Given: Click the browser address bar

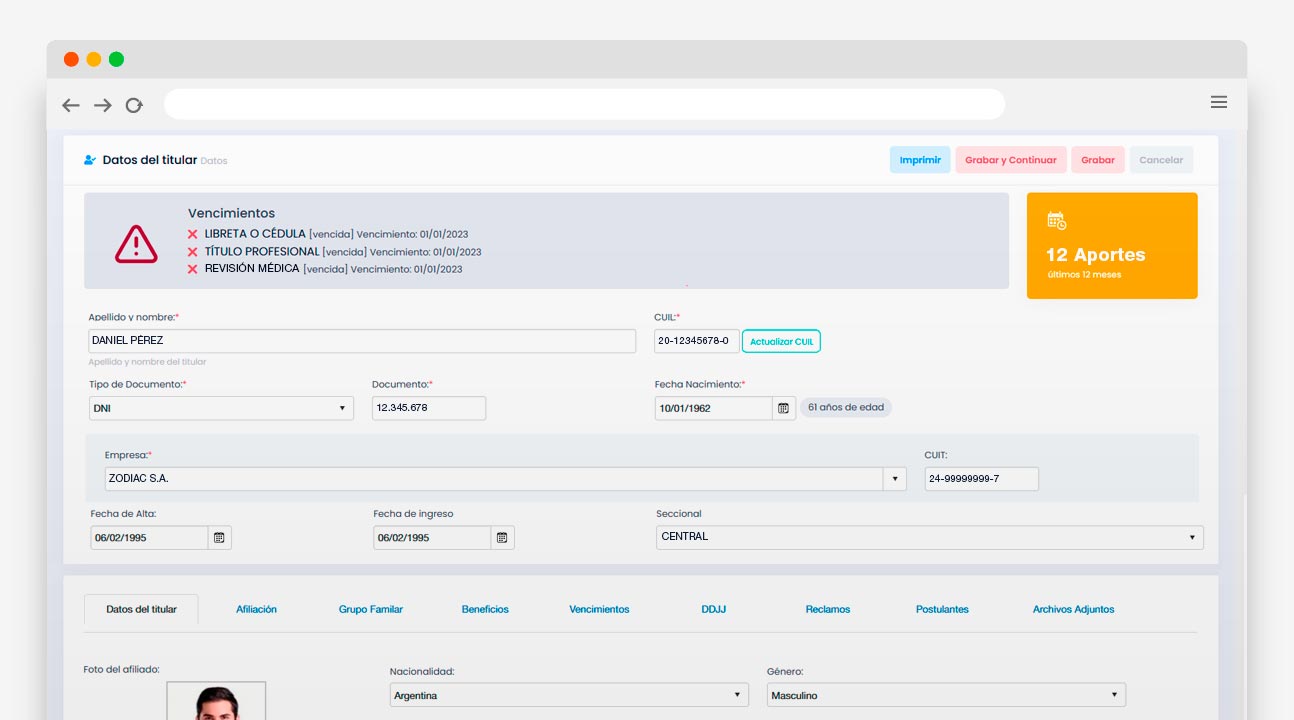Looking at the screenshot, I should tap(584, 104).
